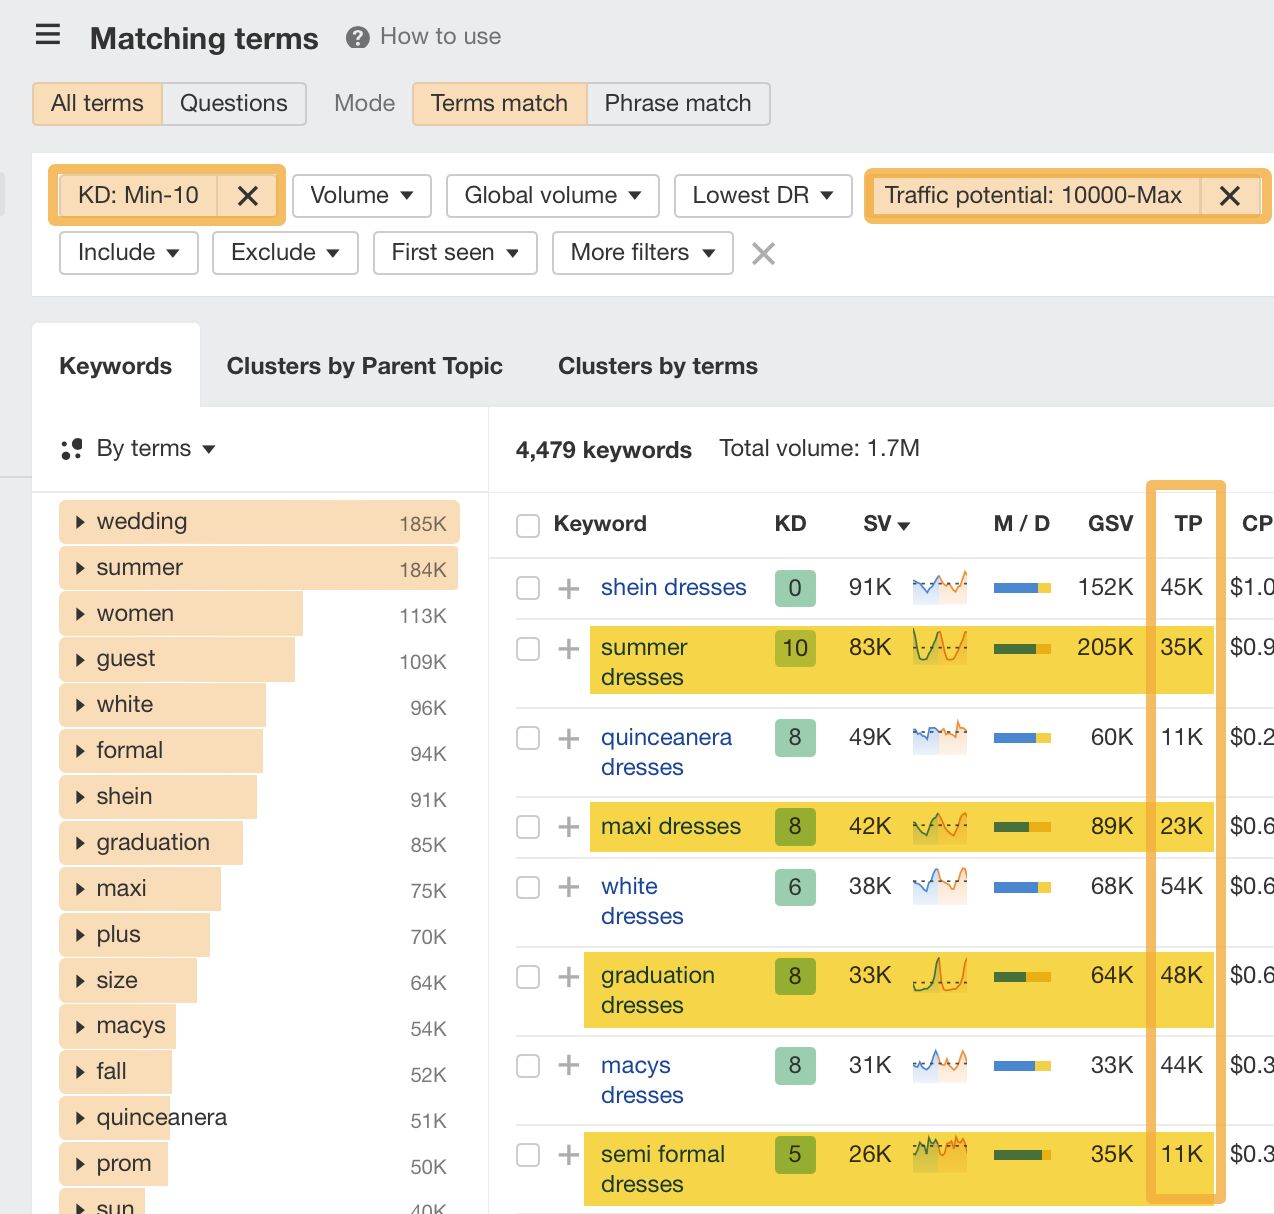
Task: Open the More filters dropdown
Action: (642, 253)
